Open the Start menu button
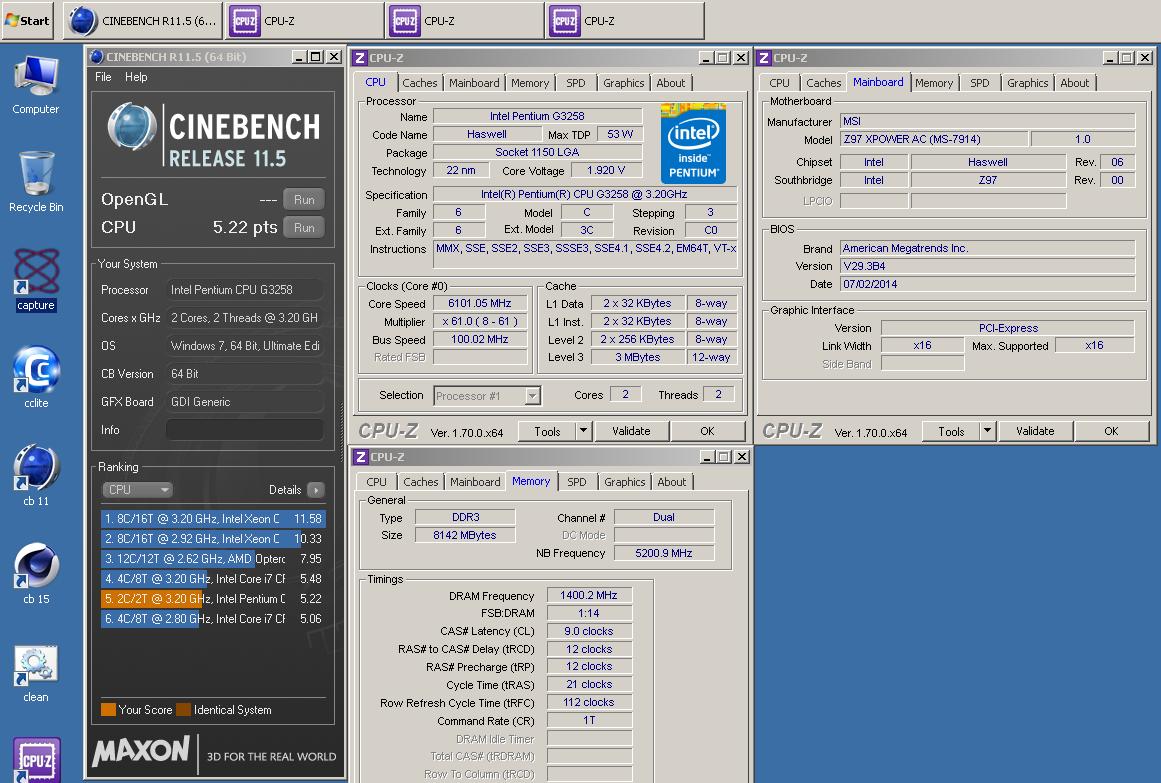The image size is (1161, 783). pyautogui.click(x=27, y=20)
